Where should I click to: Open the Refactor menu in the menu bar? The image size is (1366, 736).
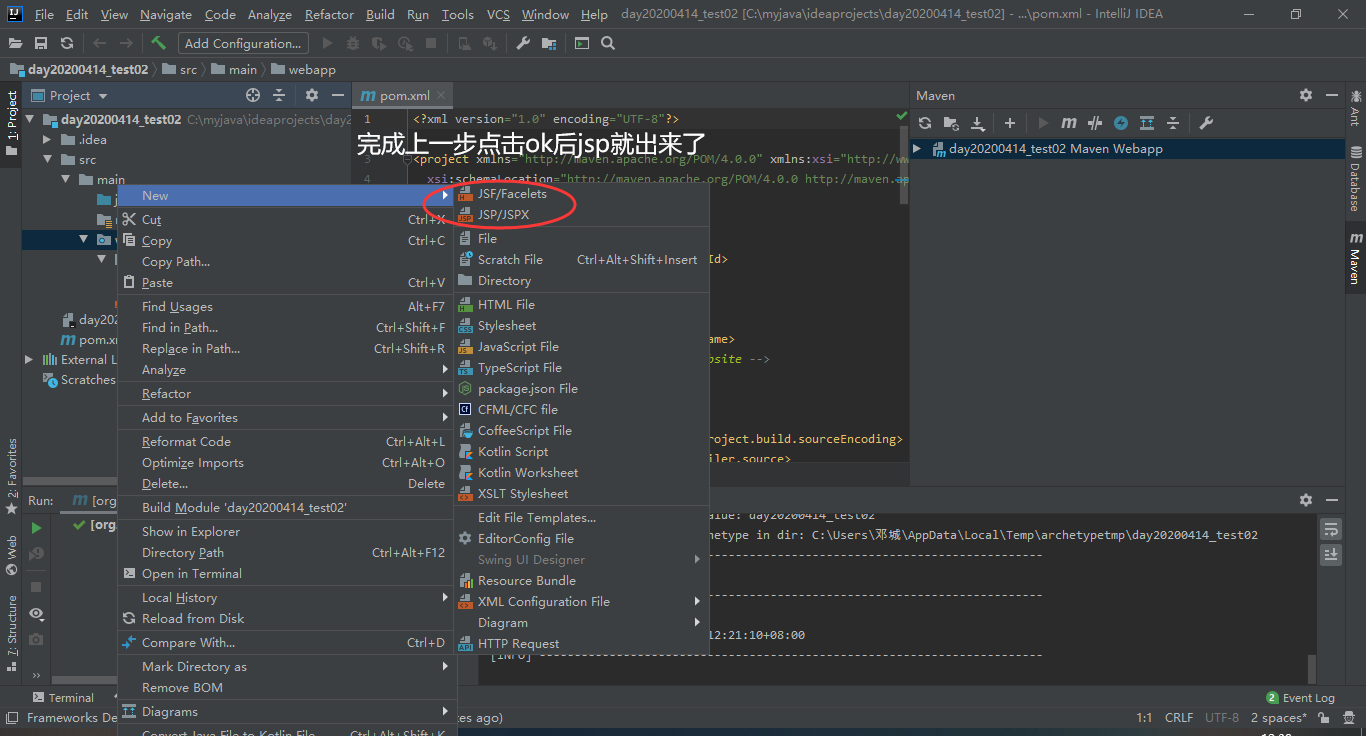point(327,14)
